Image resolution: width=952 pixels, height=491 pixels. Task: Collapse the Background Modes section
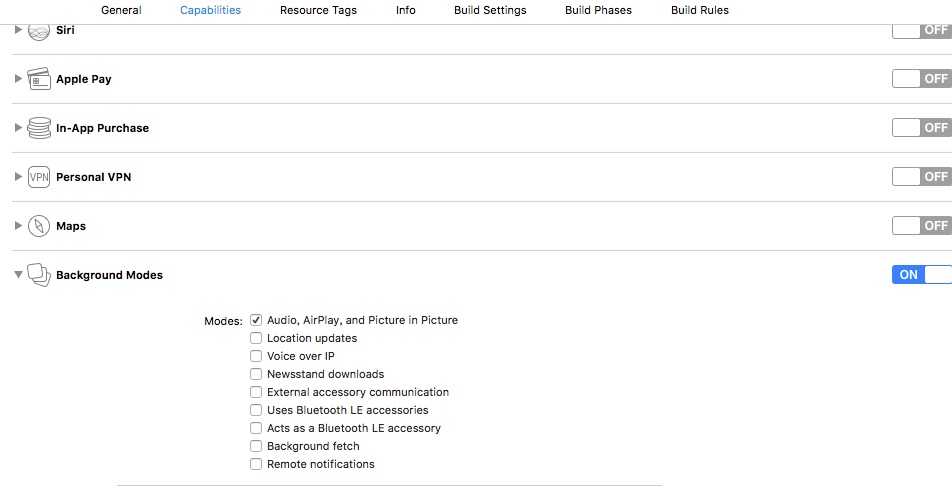18,274
